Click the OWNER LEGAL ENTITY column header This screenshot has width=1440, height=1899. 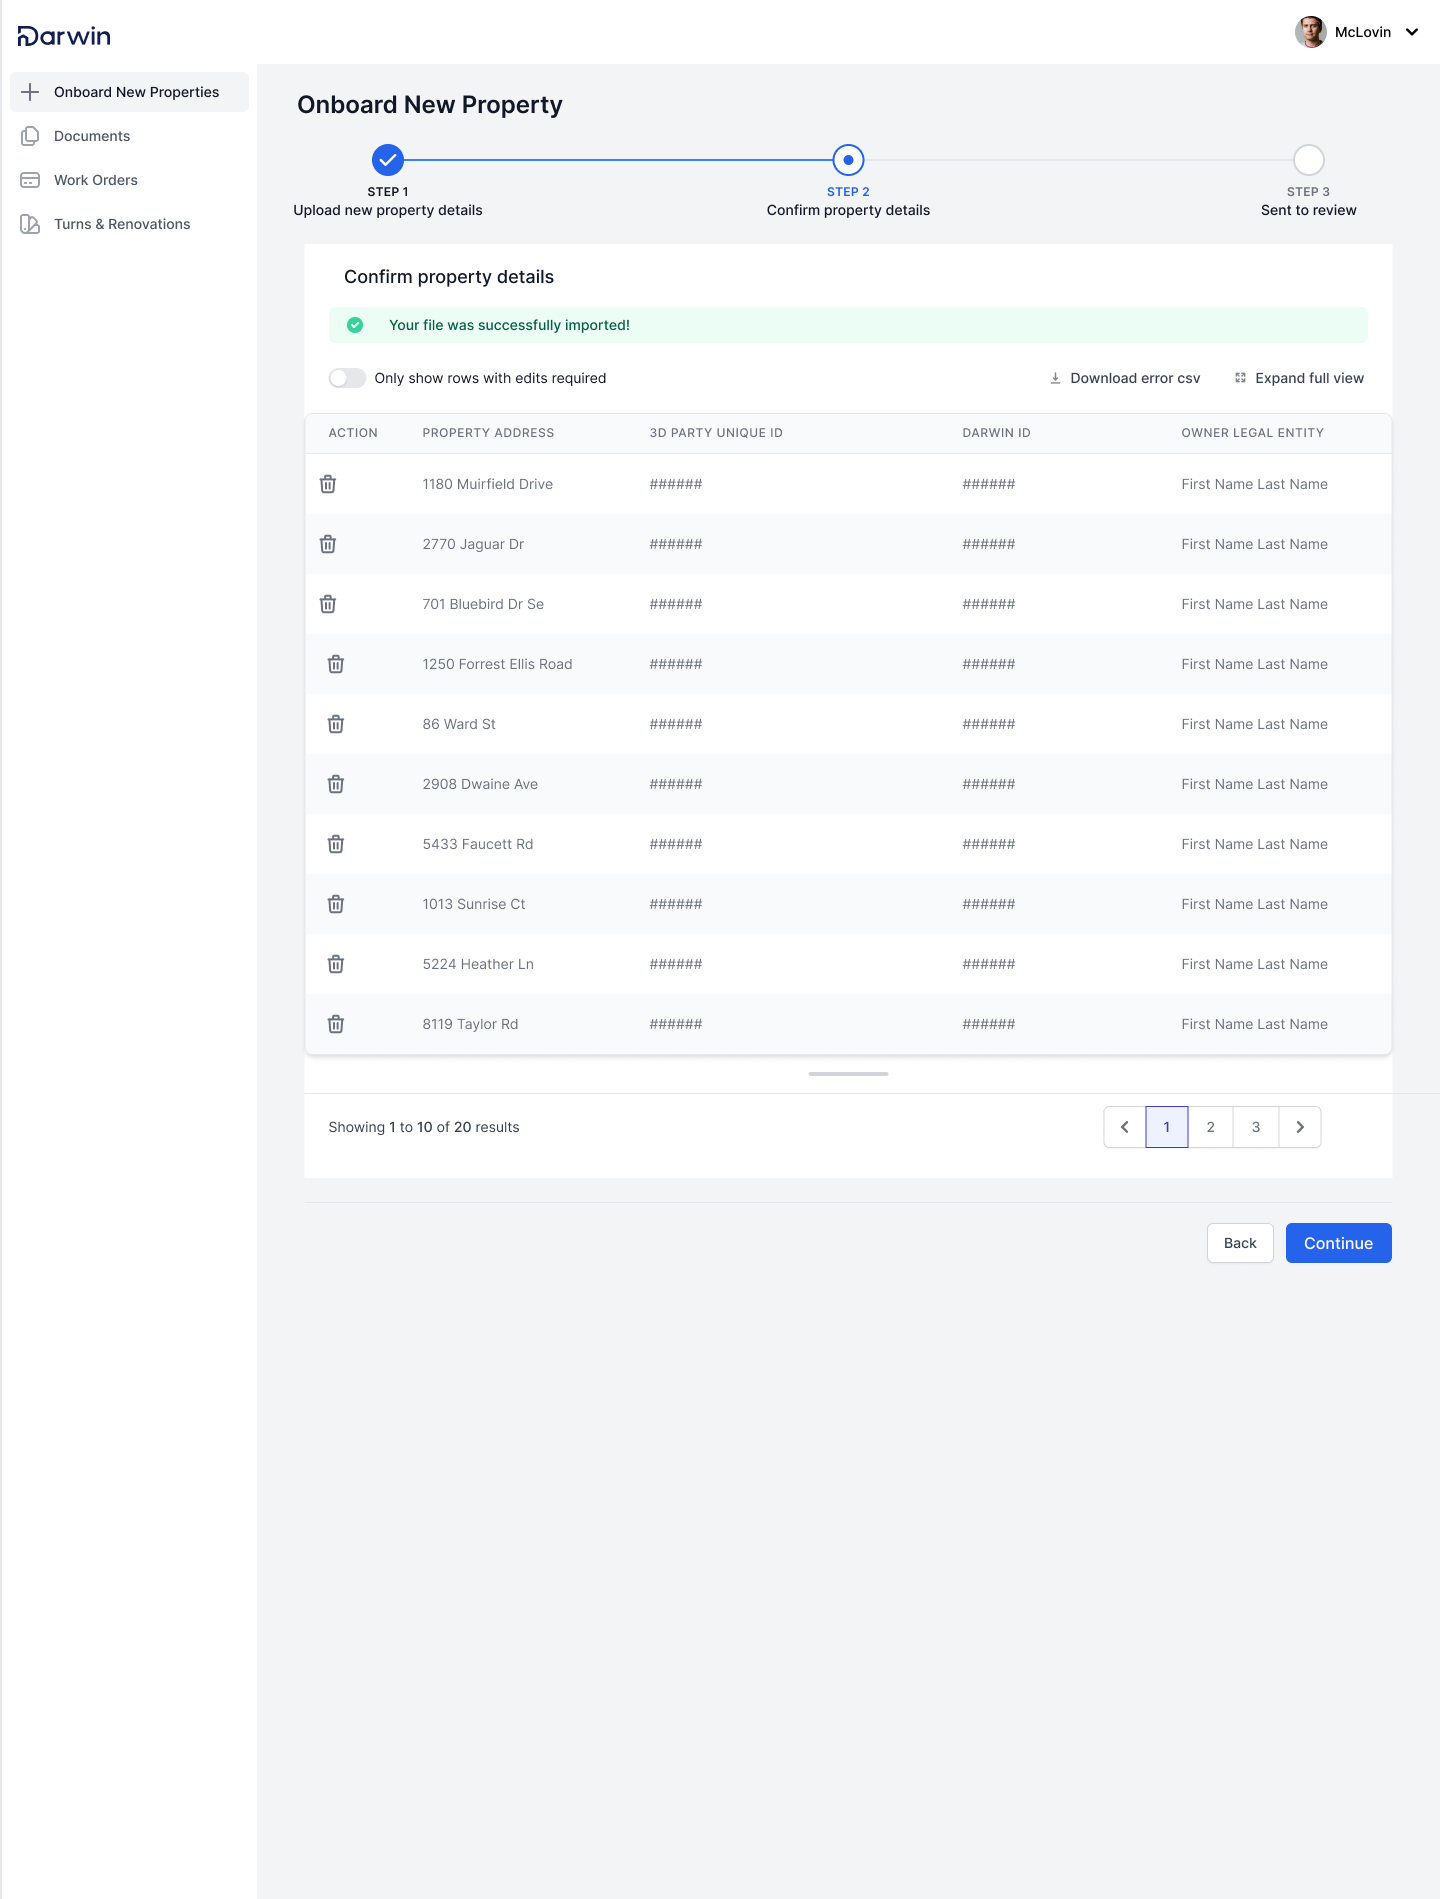(x=1252, y=433)
